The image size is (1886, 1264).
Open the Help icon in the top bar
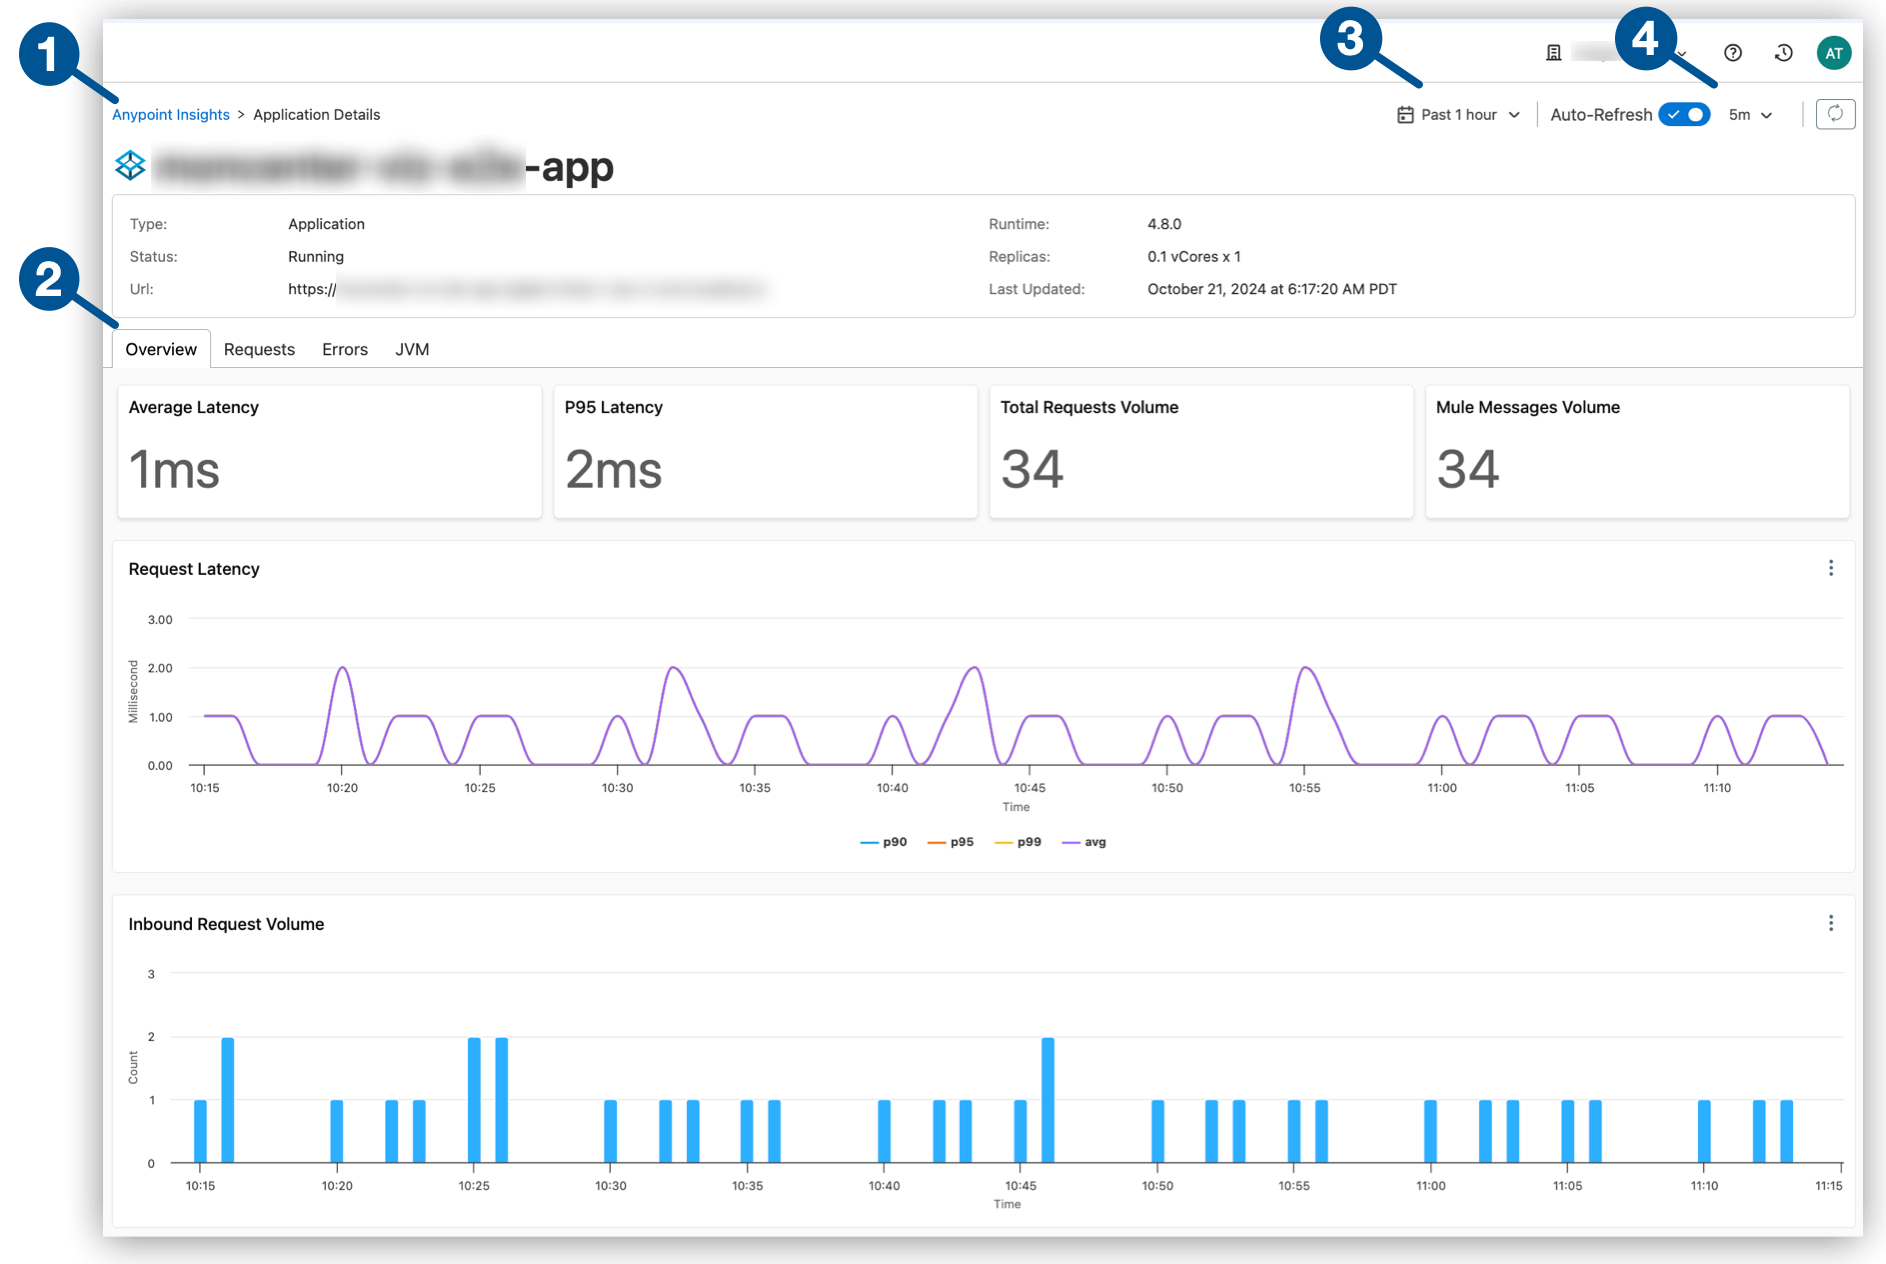pyautogui.click(x=1733, y=53)
